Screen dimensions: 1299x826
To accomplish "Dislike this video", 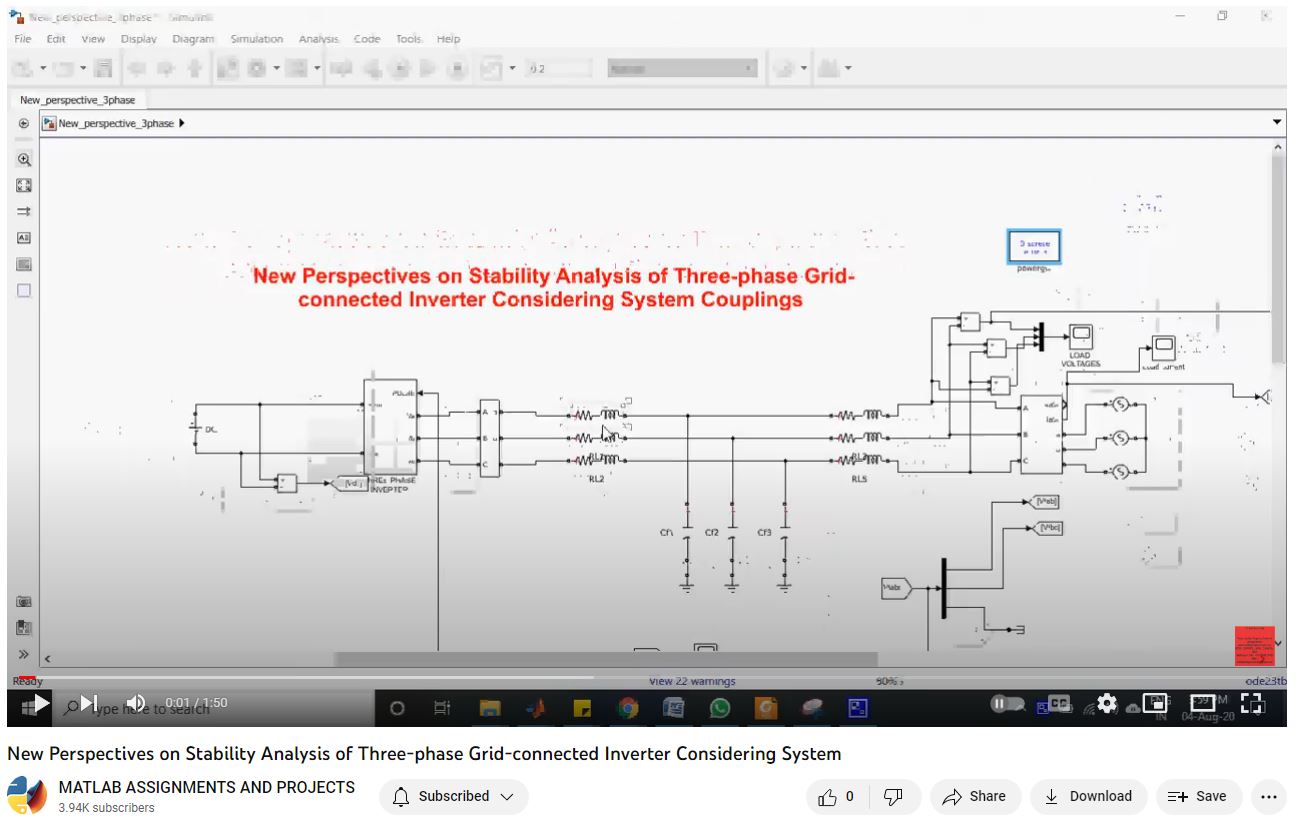I will 894,797.
